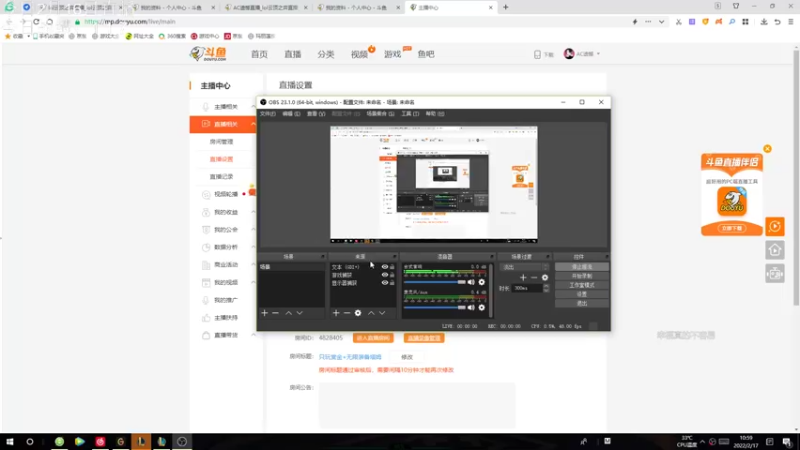Add a new source with the plus icon in the 来源 panel
The image size is (800, 450).
[336, 313]
